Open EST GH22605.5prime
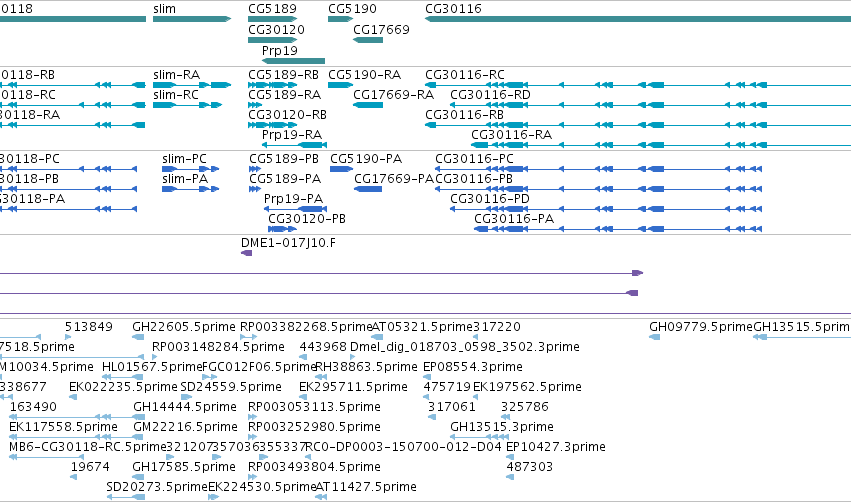 click(x=184, y=327)
